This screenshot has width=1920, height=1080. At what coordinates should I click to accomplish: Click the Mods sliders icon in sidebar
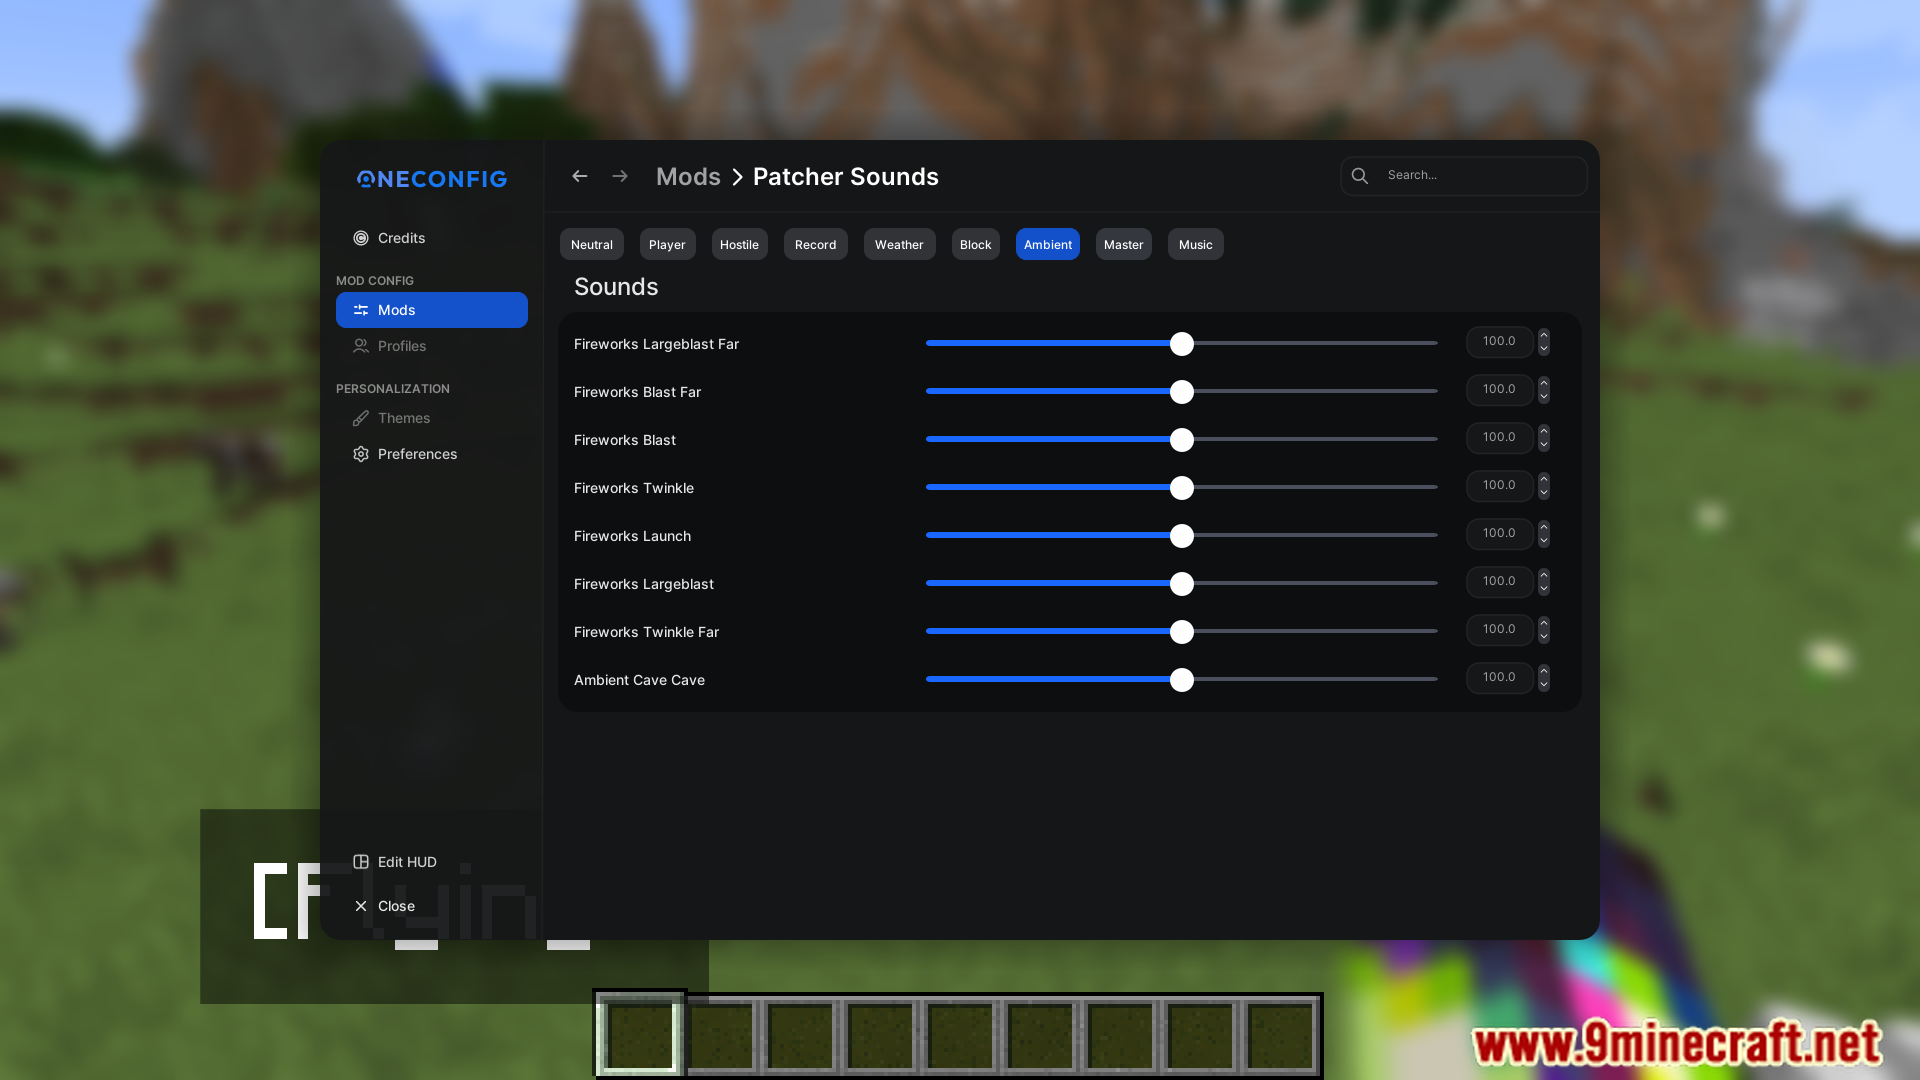click(x=361, y=310)
